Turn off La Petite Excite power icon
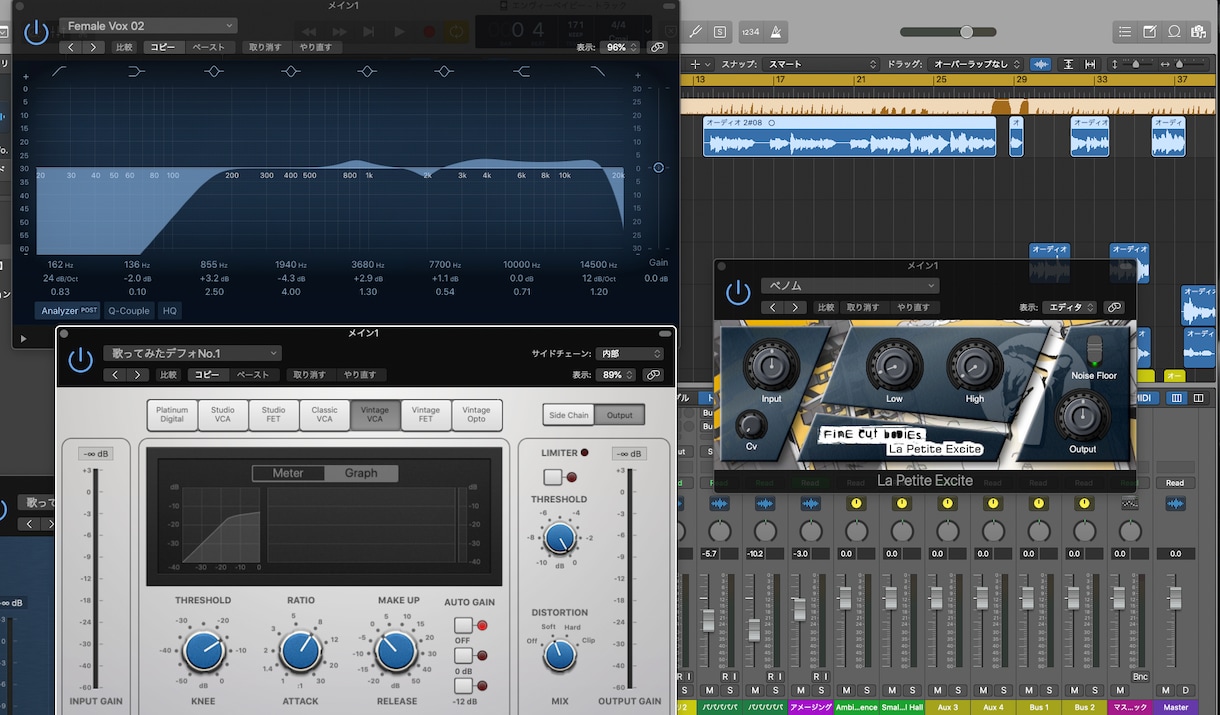This screenshot has width=1220, height=715. [738, 293]
